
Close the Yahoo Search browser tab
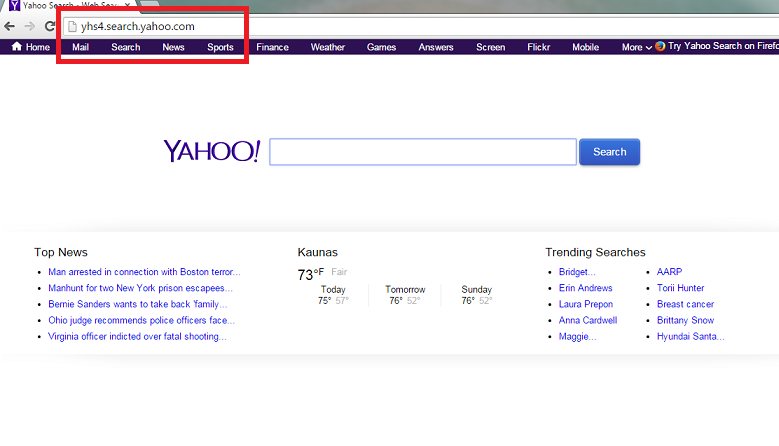pyautogui.click(x=127, y=6)
